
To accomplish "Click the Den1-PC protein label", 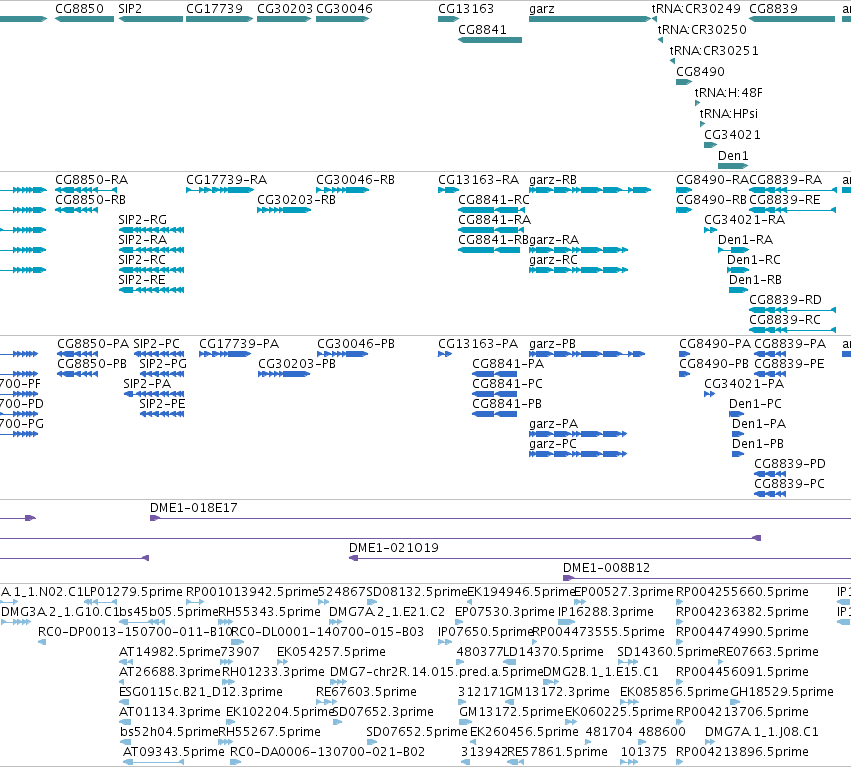I will [755, 404].
